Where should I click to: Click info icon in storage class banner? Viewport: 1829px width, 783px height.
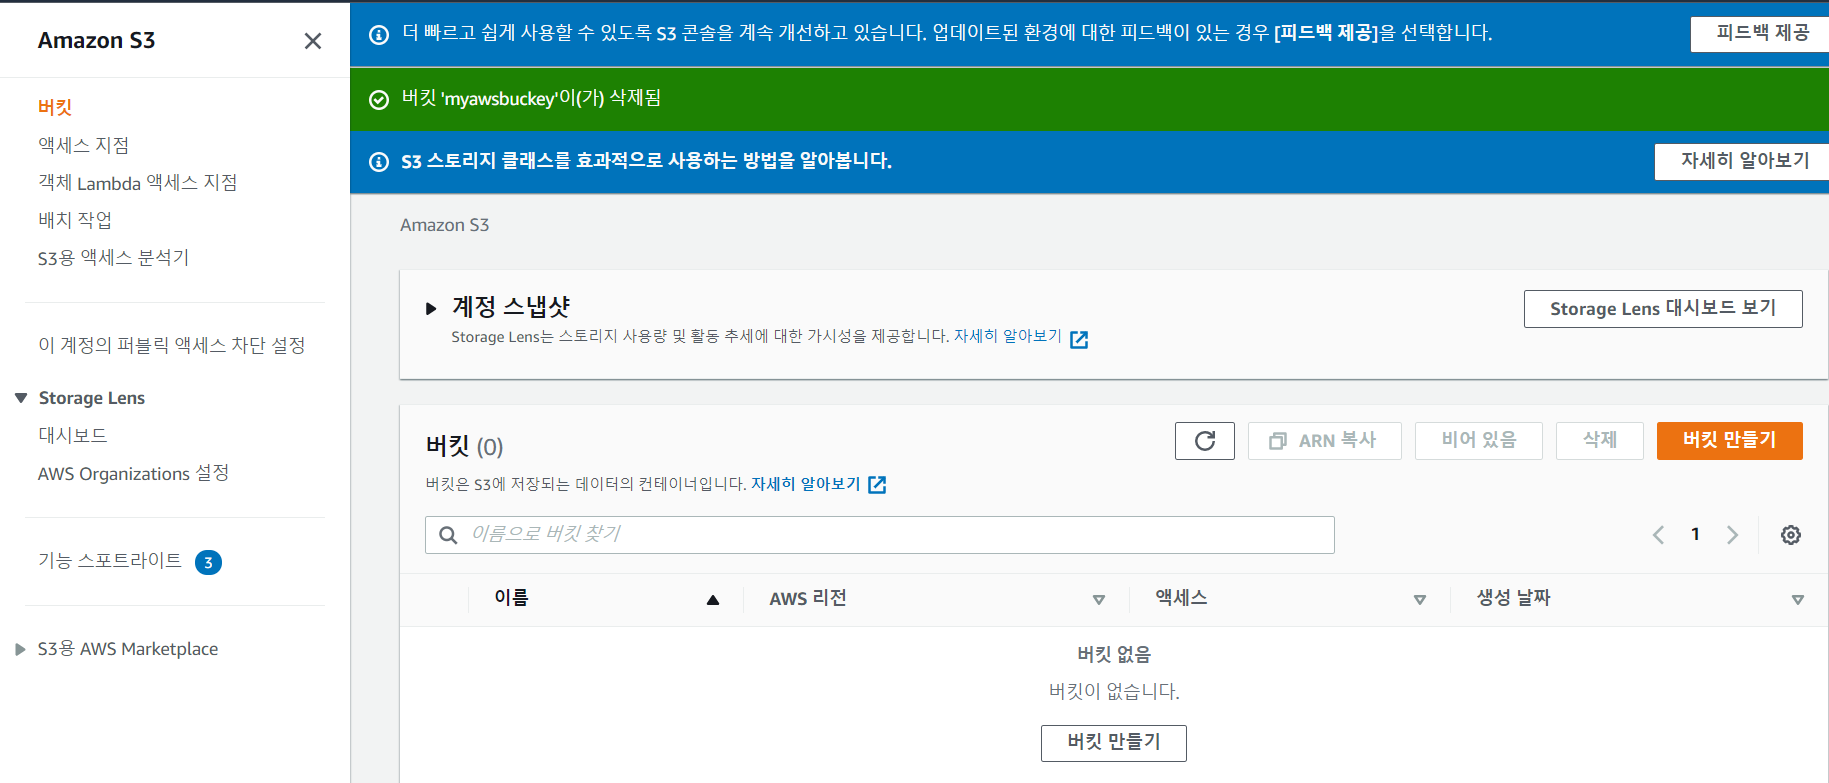379,162
